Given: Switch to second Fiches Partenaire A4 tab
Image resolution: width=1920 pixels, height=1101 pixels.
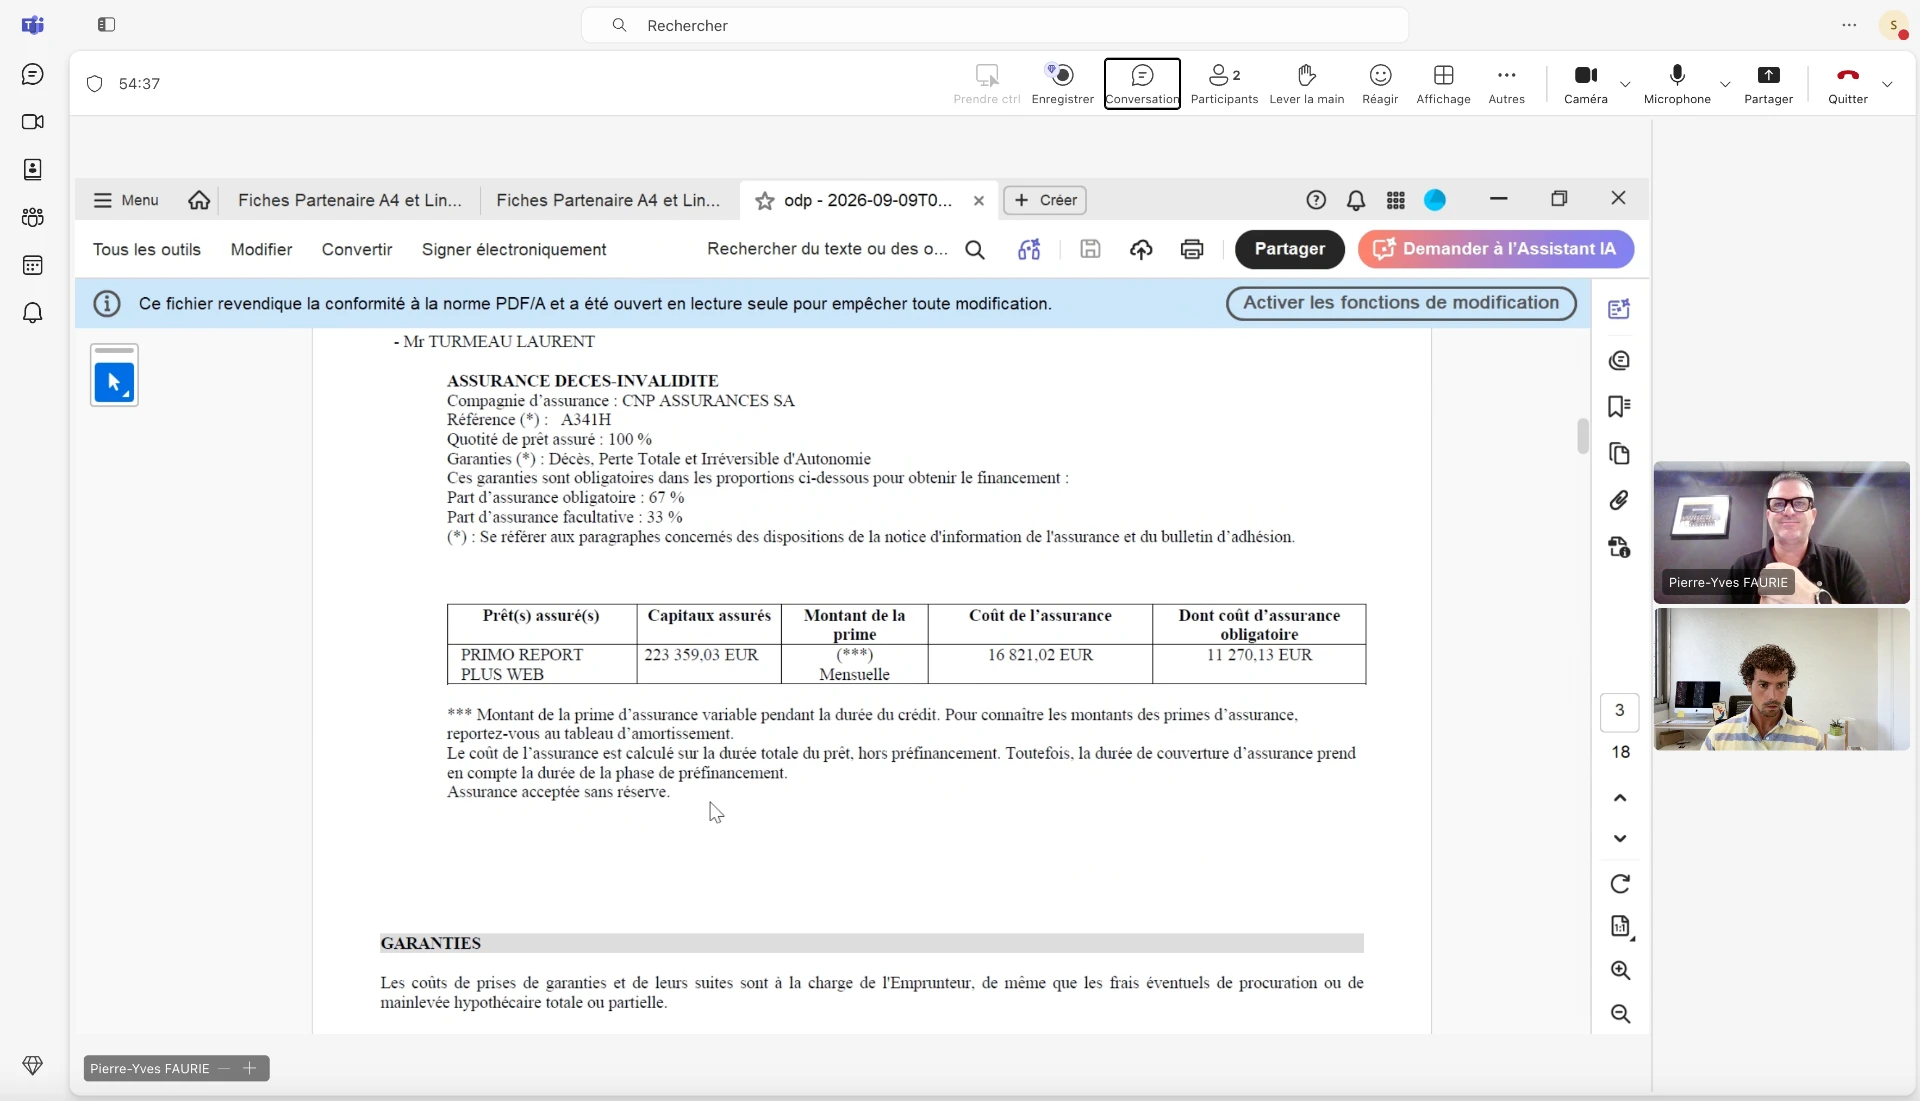Looking at the screenshot, I should (608, 200).
